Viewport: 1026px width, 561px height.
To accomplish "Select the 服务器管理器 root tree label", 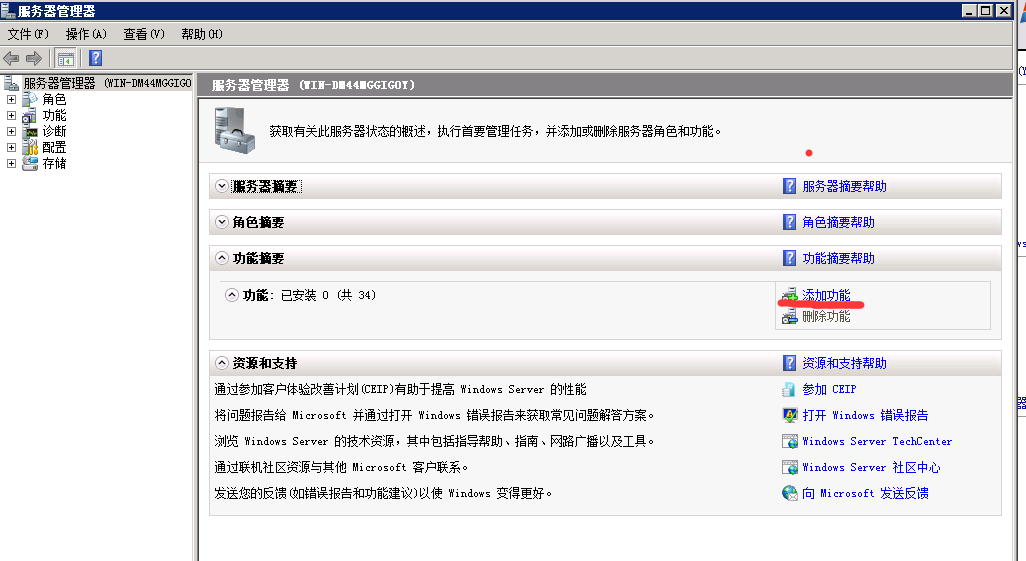I will [107, 83].
